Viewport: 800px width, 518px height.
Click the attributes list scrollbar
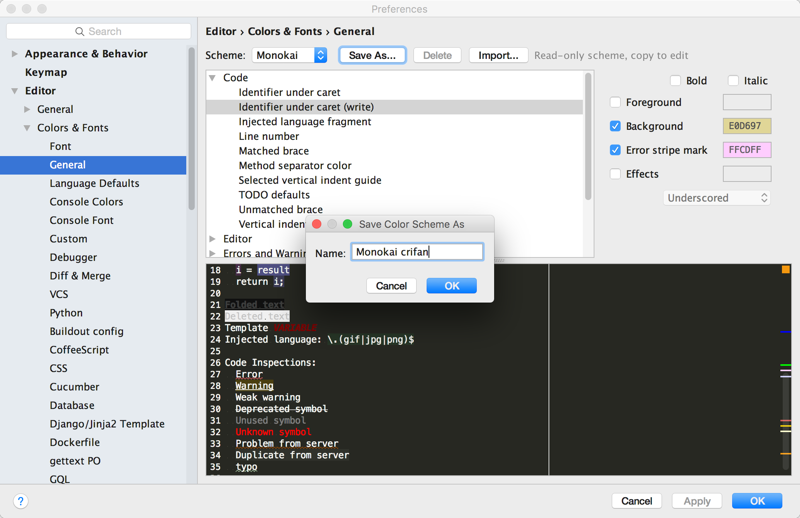[x=588, y=137]
